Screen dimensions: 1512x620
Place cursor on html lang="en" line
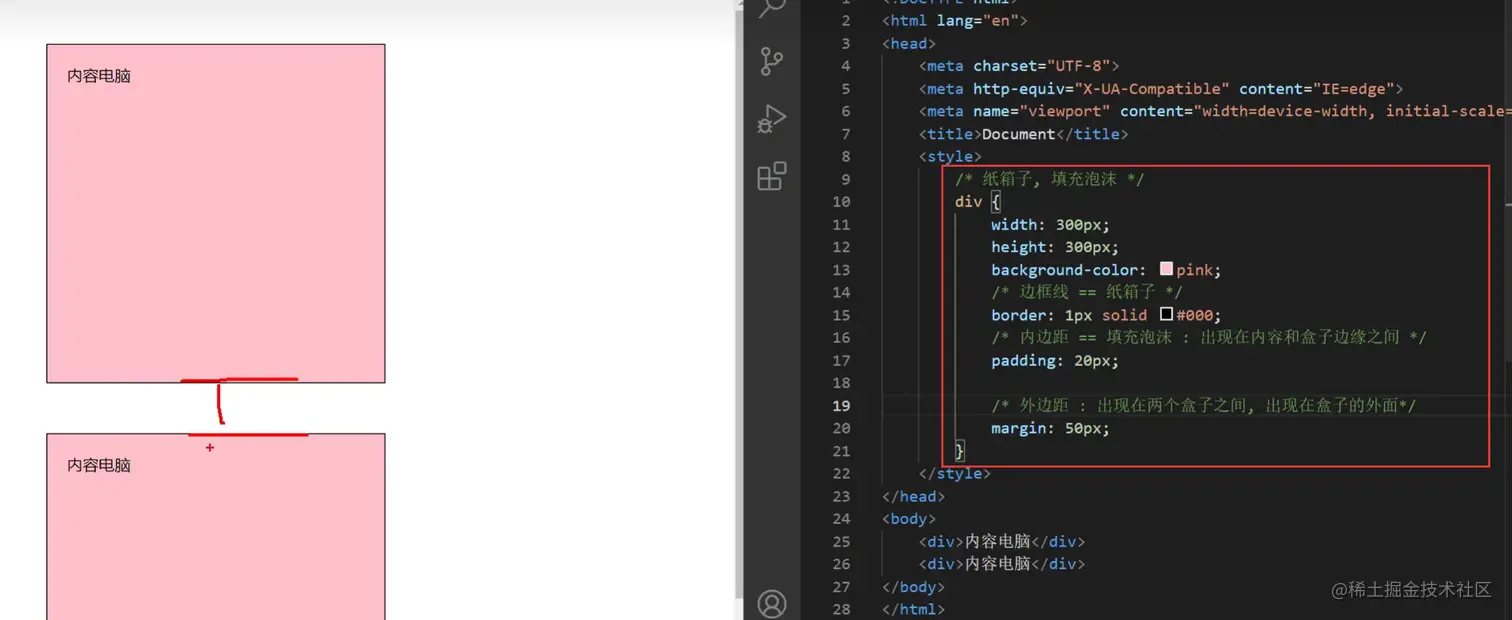pos(955,20)
